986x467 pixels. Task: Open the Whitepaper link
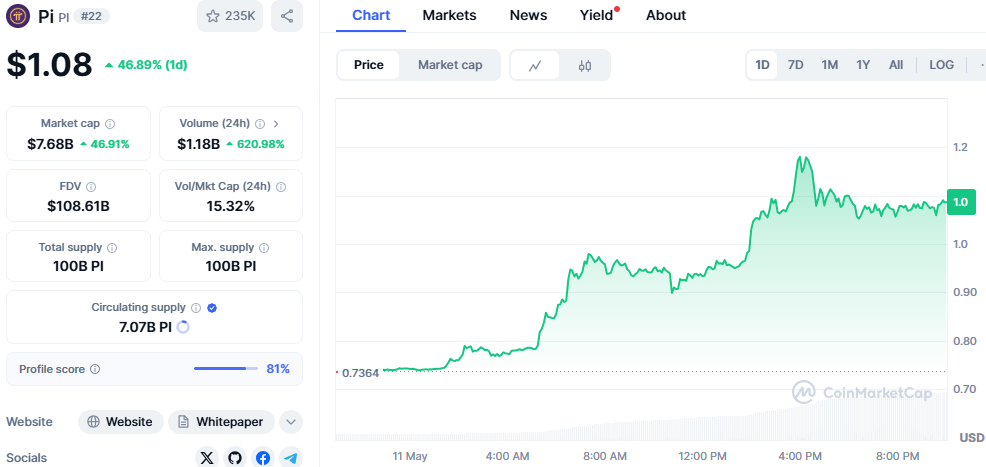(x=221, y=422)
